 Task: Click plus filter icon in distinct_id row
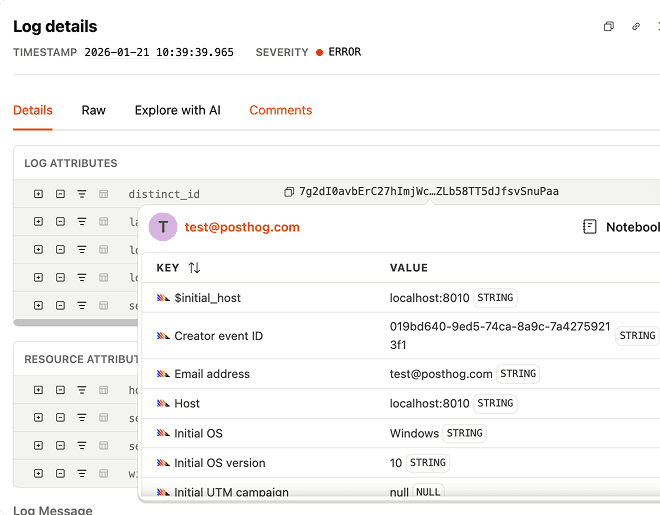pos(38,194)
